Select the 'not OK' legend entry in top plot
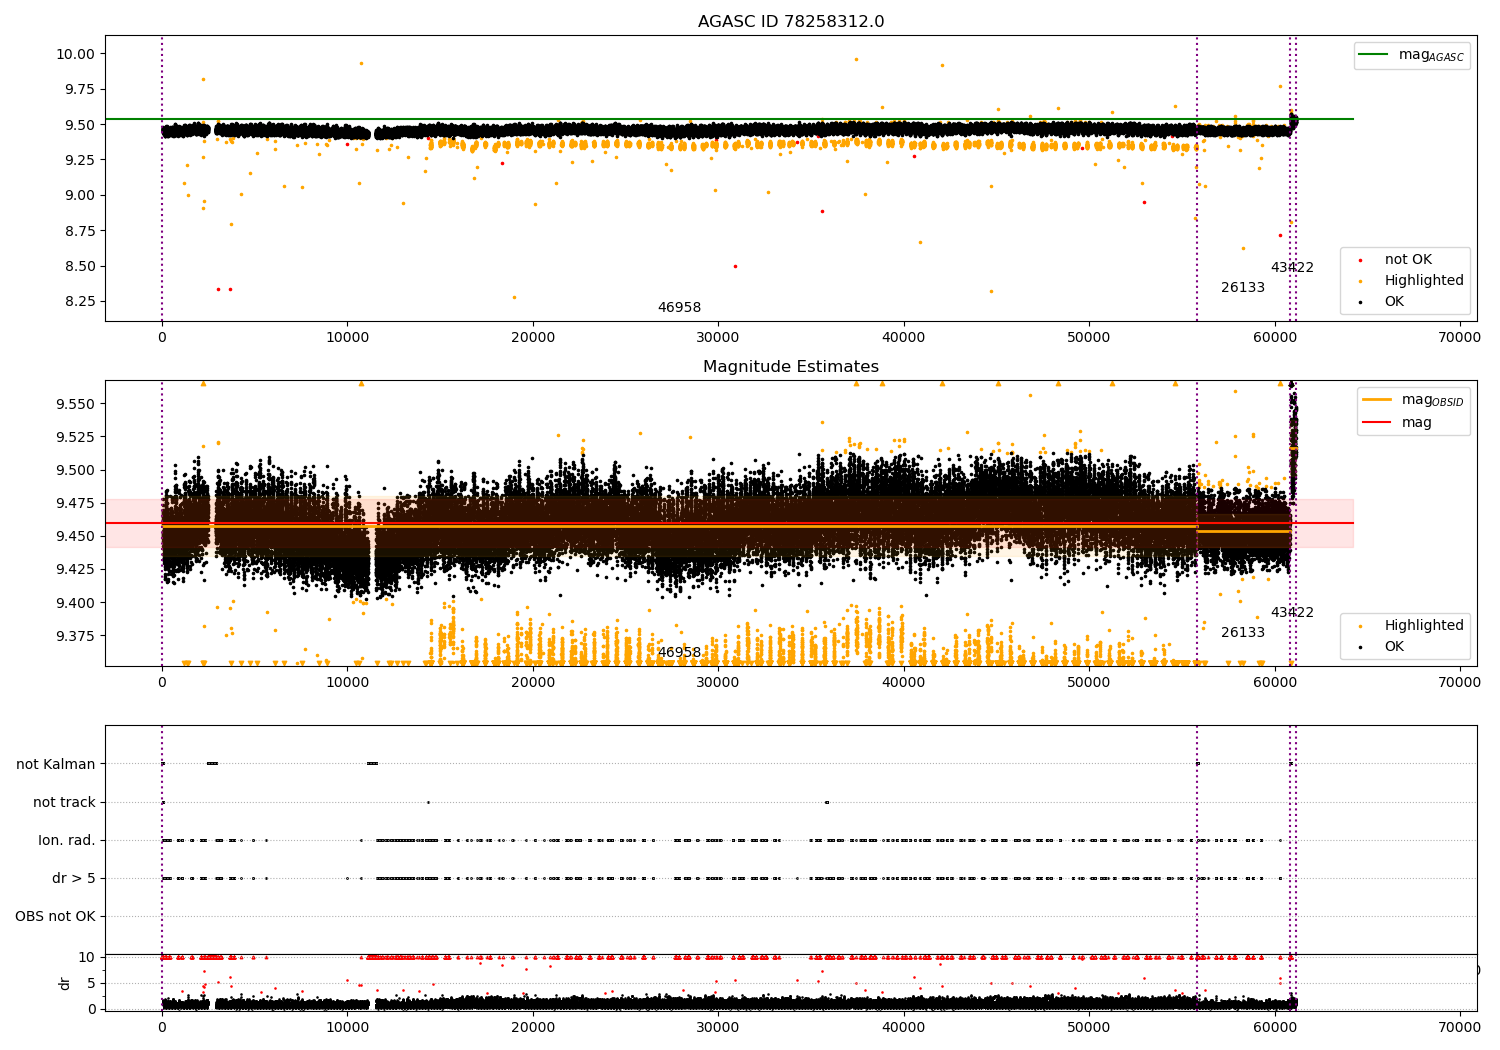Viewport: 1500px width, 1050px height. point(1408,259)
